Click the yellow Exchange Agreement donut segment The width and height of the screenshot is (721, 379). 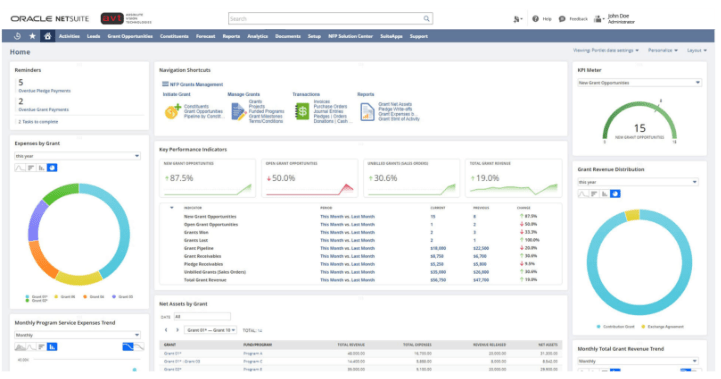tap(632, 215)
